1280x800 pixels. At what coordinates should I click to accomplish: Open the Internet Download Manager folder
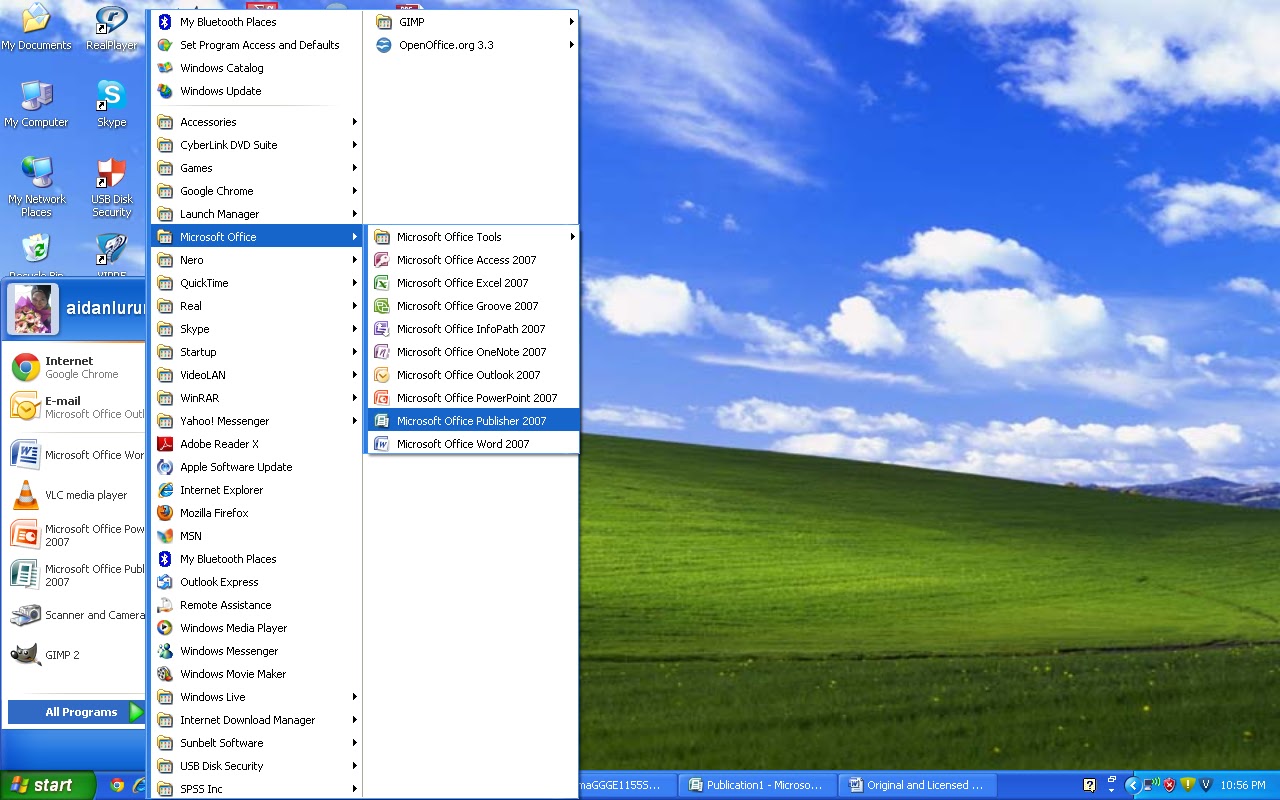pyautogui.click(x=256, y=720)
